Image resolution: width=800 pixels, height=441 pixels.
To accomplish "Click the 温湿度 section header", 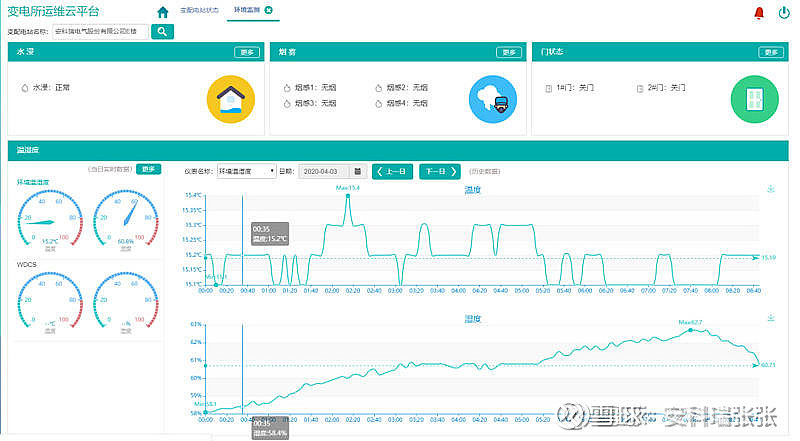I will click(398, 151).
